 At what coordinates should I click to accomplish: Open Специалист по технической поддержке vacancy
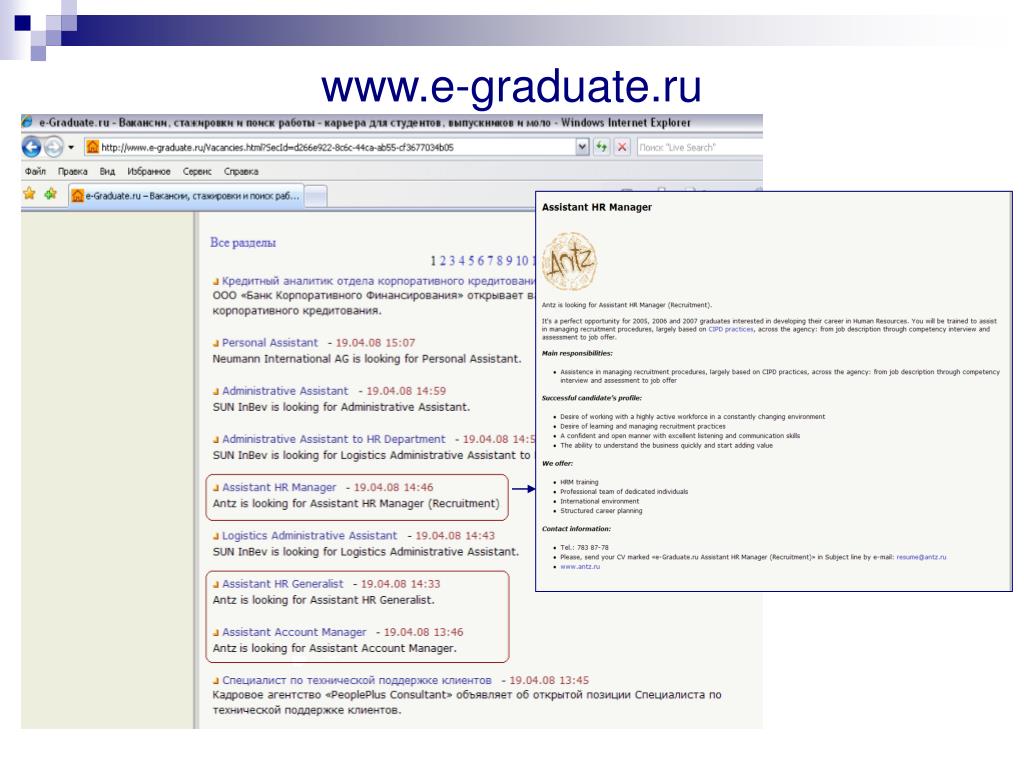pyautogui.click(x=357, y=680)
